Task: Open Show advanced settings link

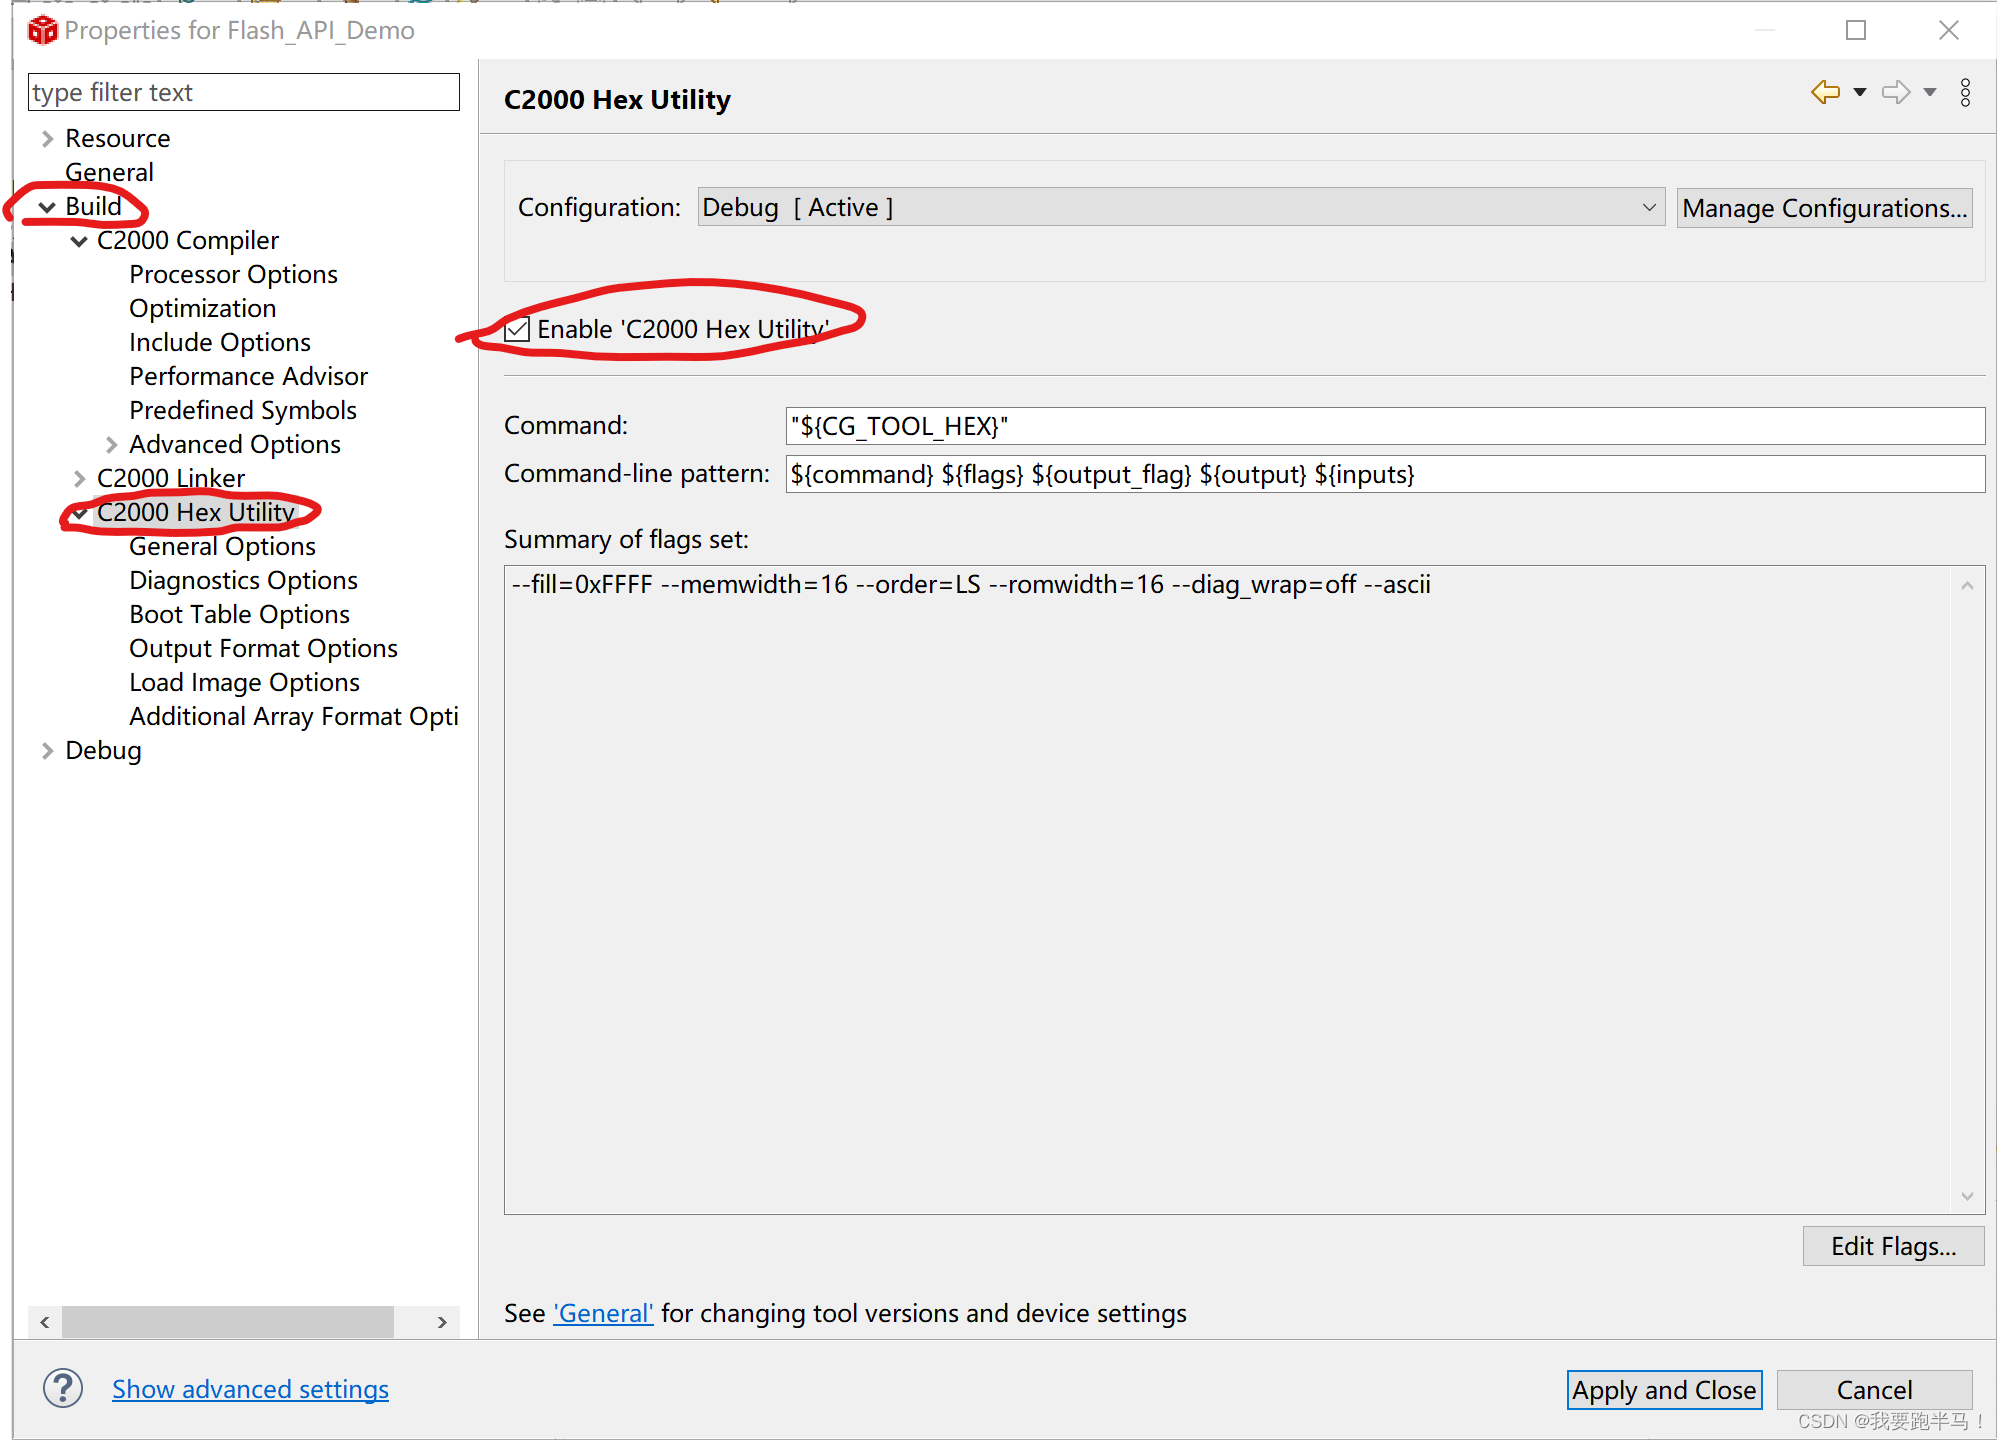Action: coord(250,1389)
